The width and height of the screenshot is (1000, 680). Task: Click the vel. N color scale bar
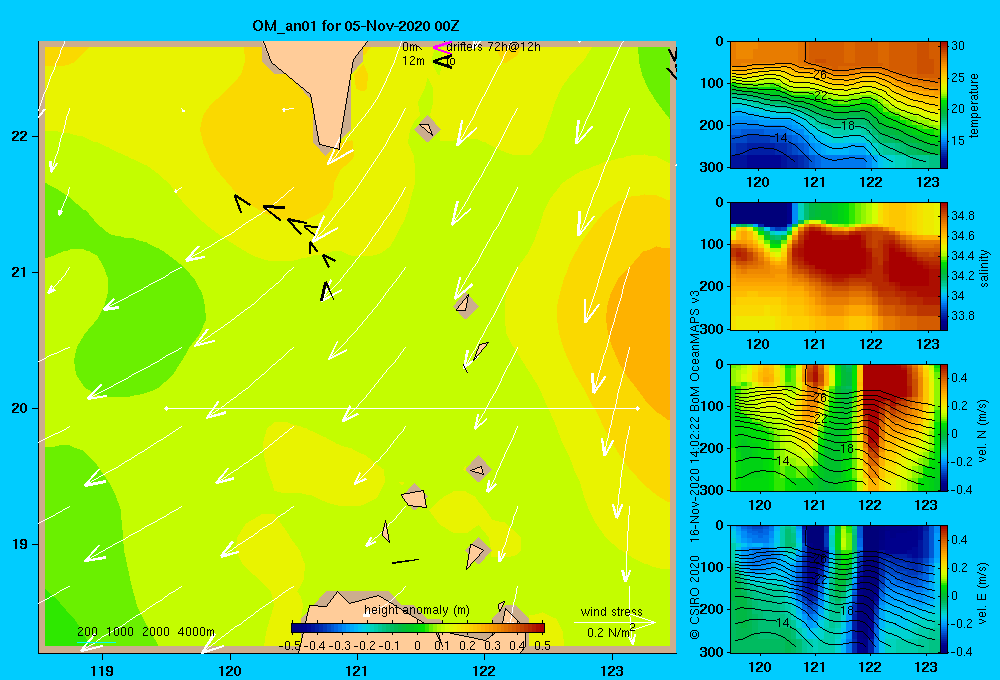click(x=943, y=427)
